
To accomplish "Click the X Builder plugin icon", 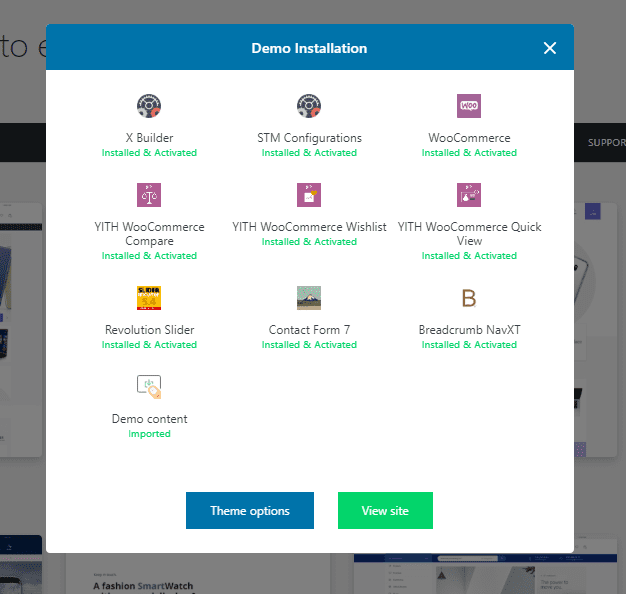I will (x=149, y=106).
